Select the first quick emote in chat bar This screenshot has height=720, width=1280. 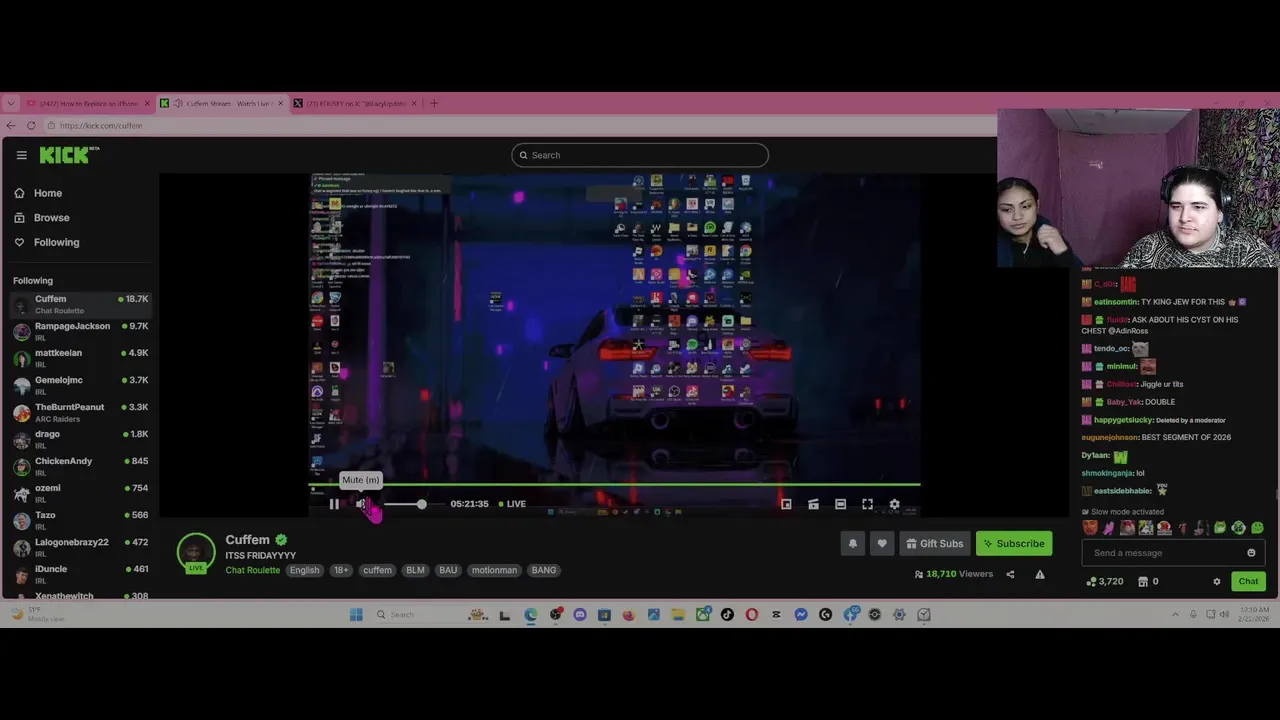pyautogui.click(x=1090, y=528)
